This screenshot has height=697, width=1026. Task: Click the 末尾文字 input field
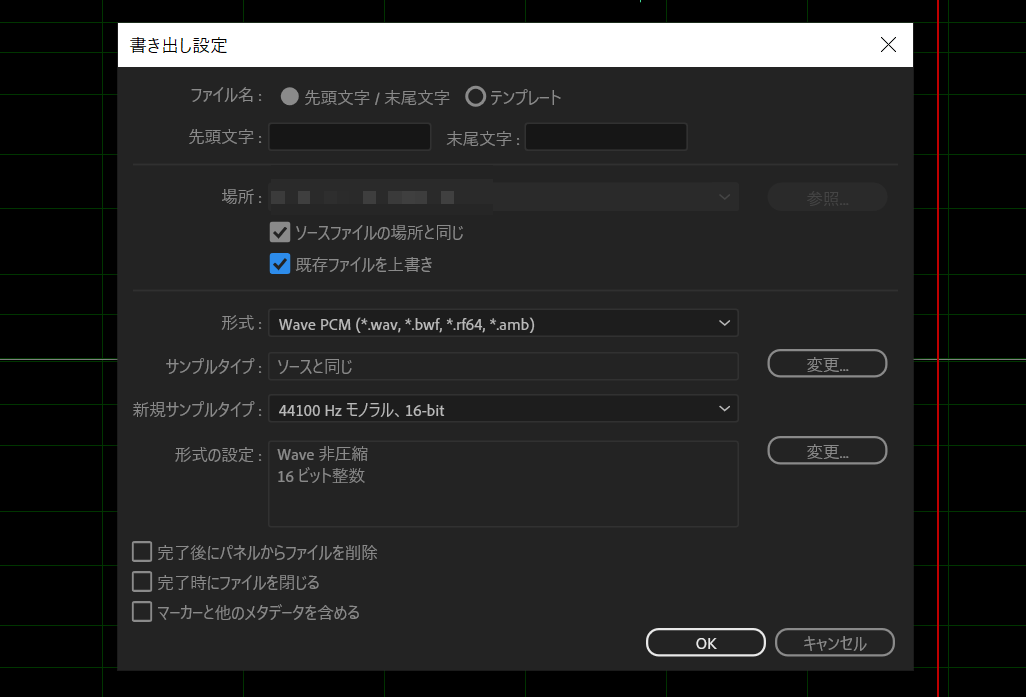[x=605, y=137]
